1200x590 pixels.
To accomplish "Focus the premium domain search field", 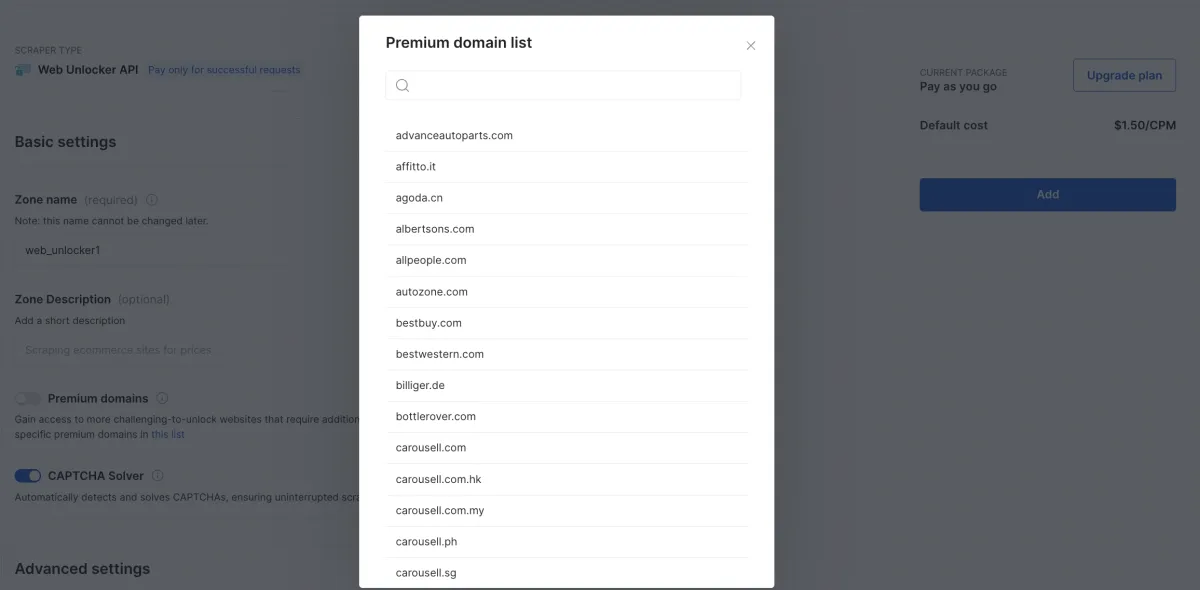I will tap(563, 85).
